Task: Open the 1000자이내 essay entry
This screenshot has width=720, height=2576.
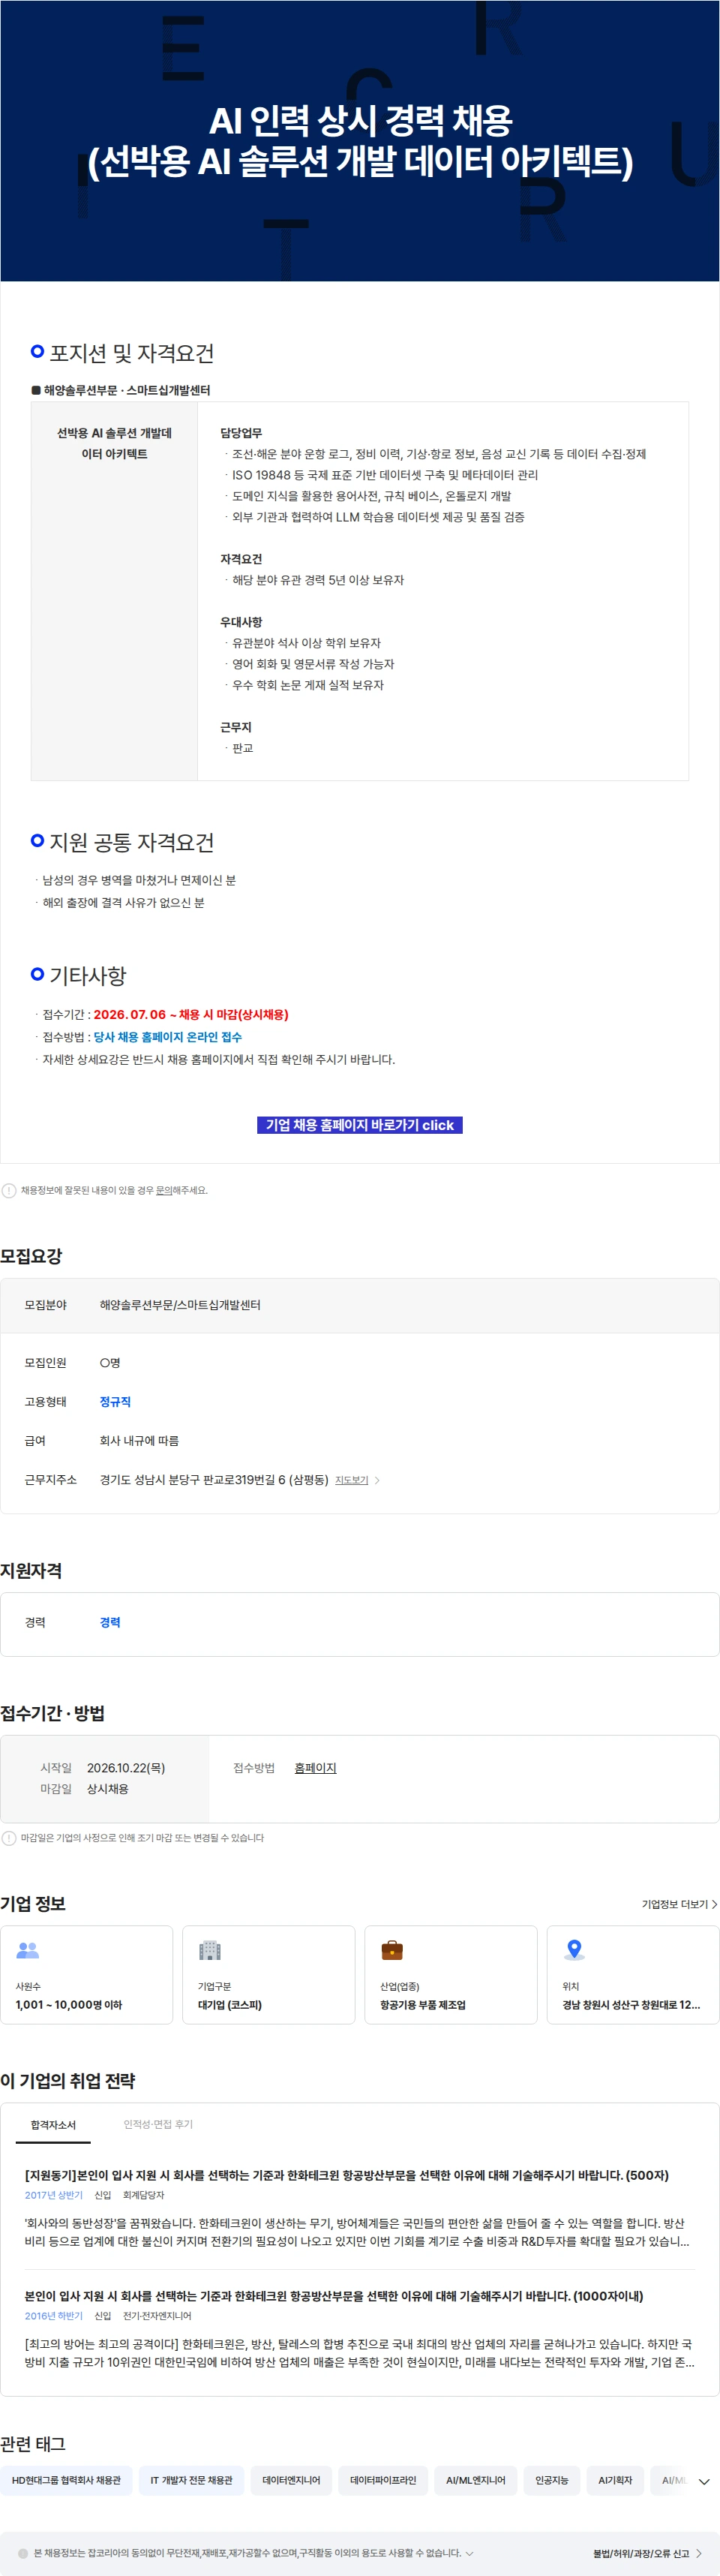Action: [334, 2296]
